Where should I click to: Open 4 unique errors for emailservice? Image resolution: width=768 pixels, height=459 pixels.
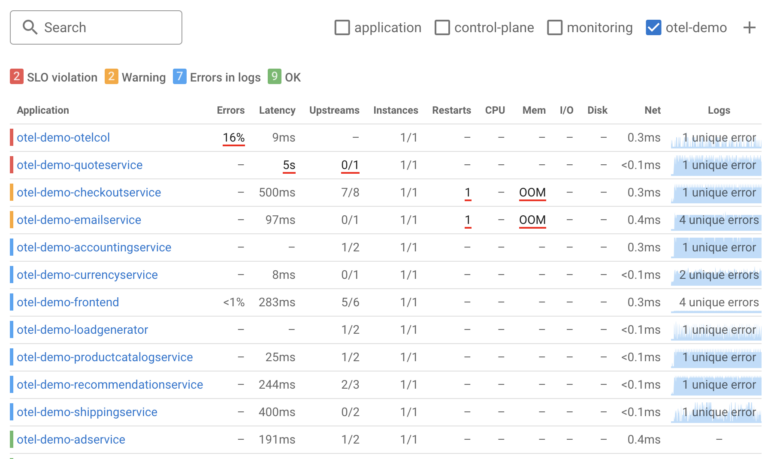[x=717, y=220]
